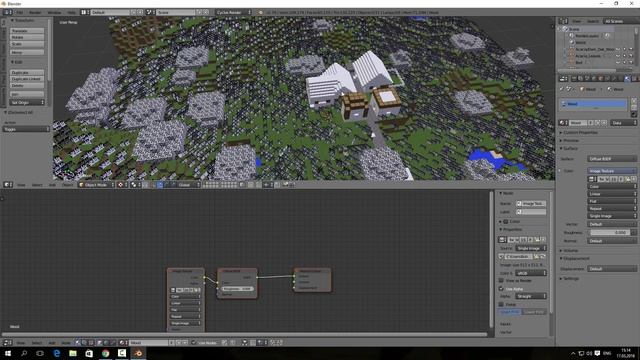Open the Global transform orientation dropdown
The width and height of the screenshot is (640, 360).
(189, 185)
